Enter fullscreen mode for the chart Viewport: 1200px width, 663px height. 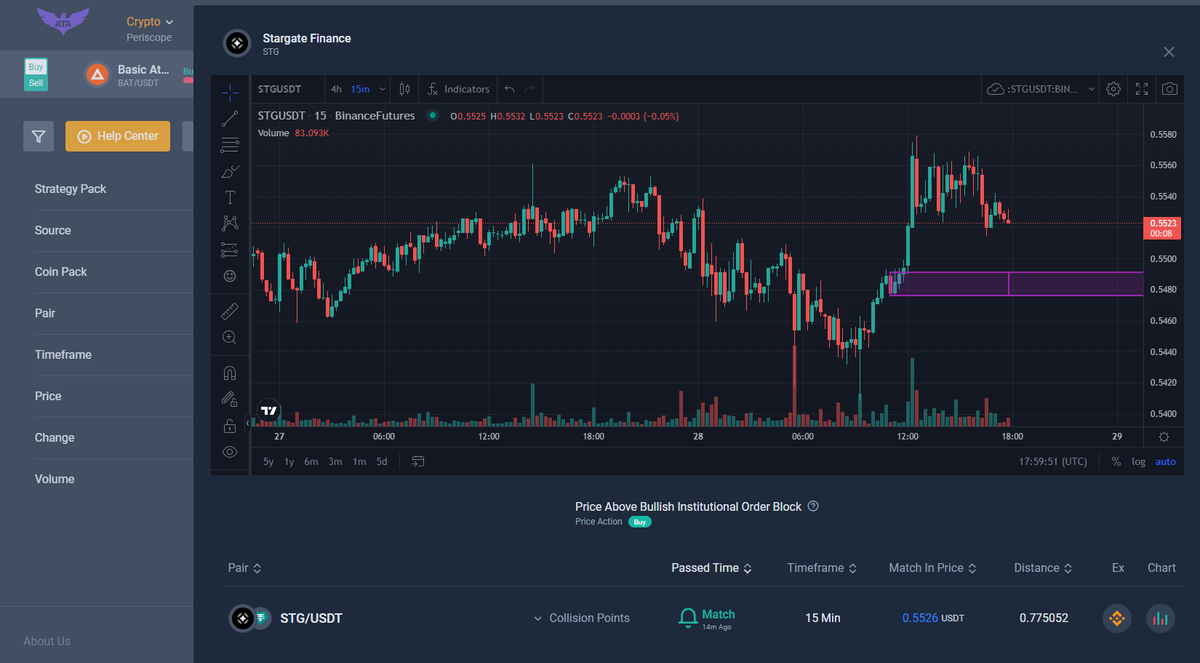coord(1141,89)
